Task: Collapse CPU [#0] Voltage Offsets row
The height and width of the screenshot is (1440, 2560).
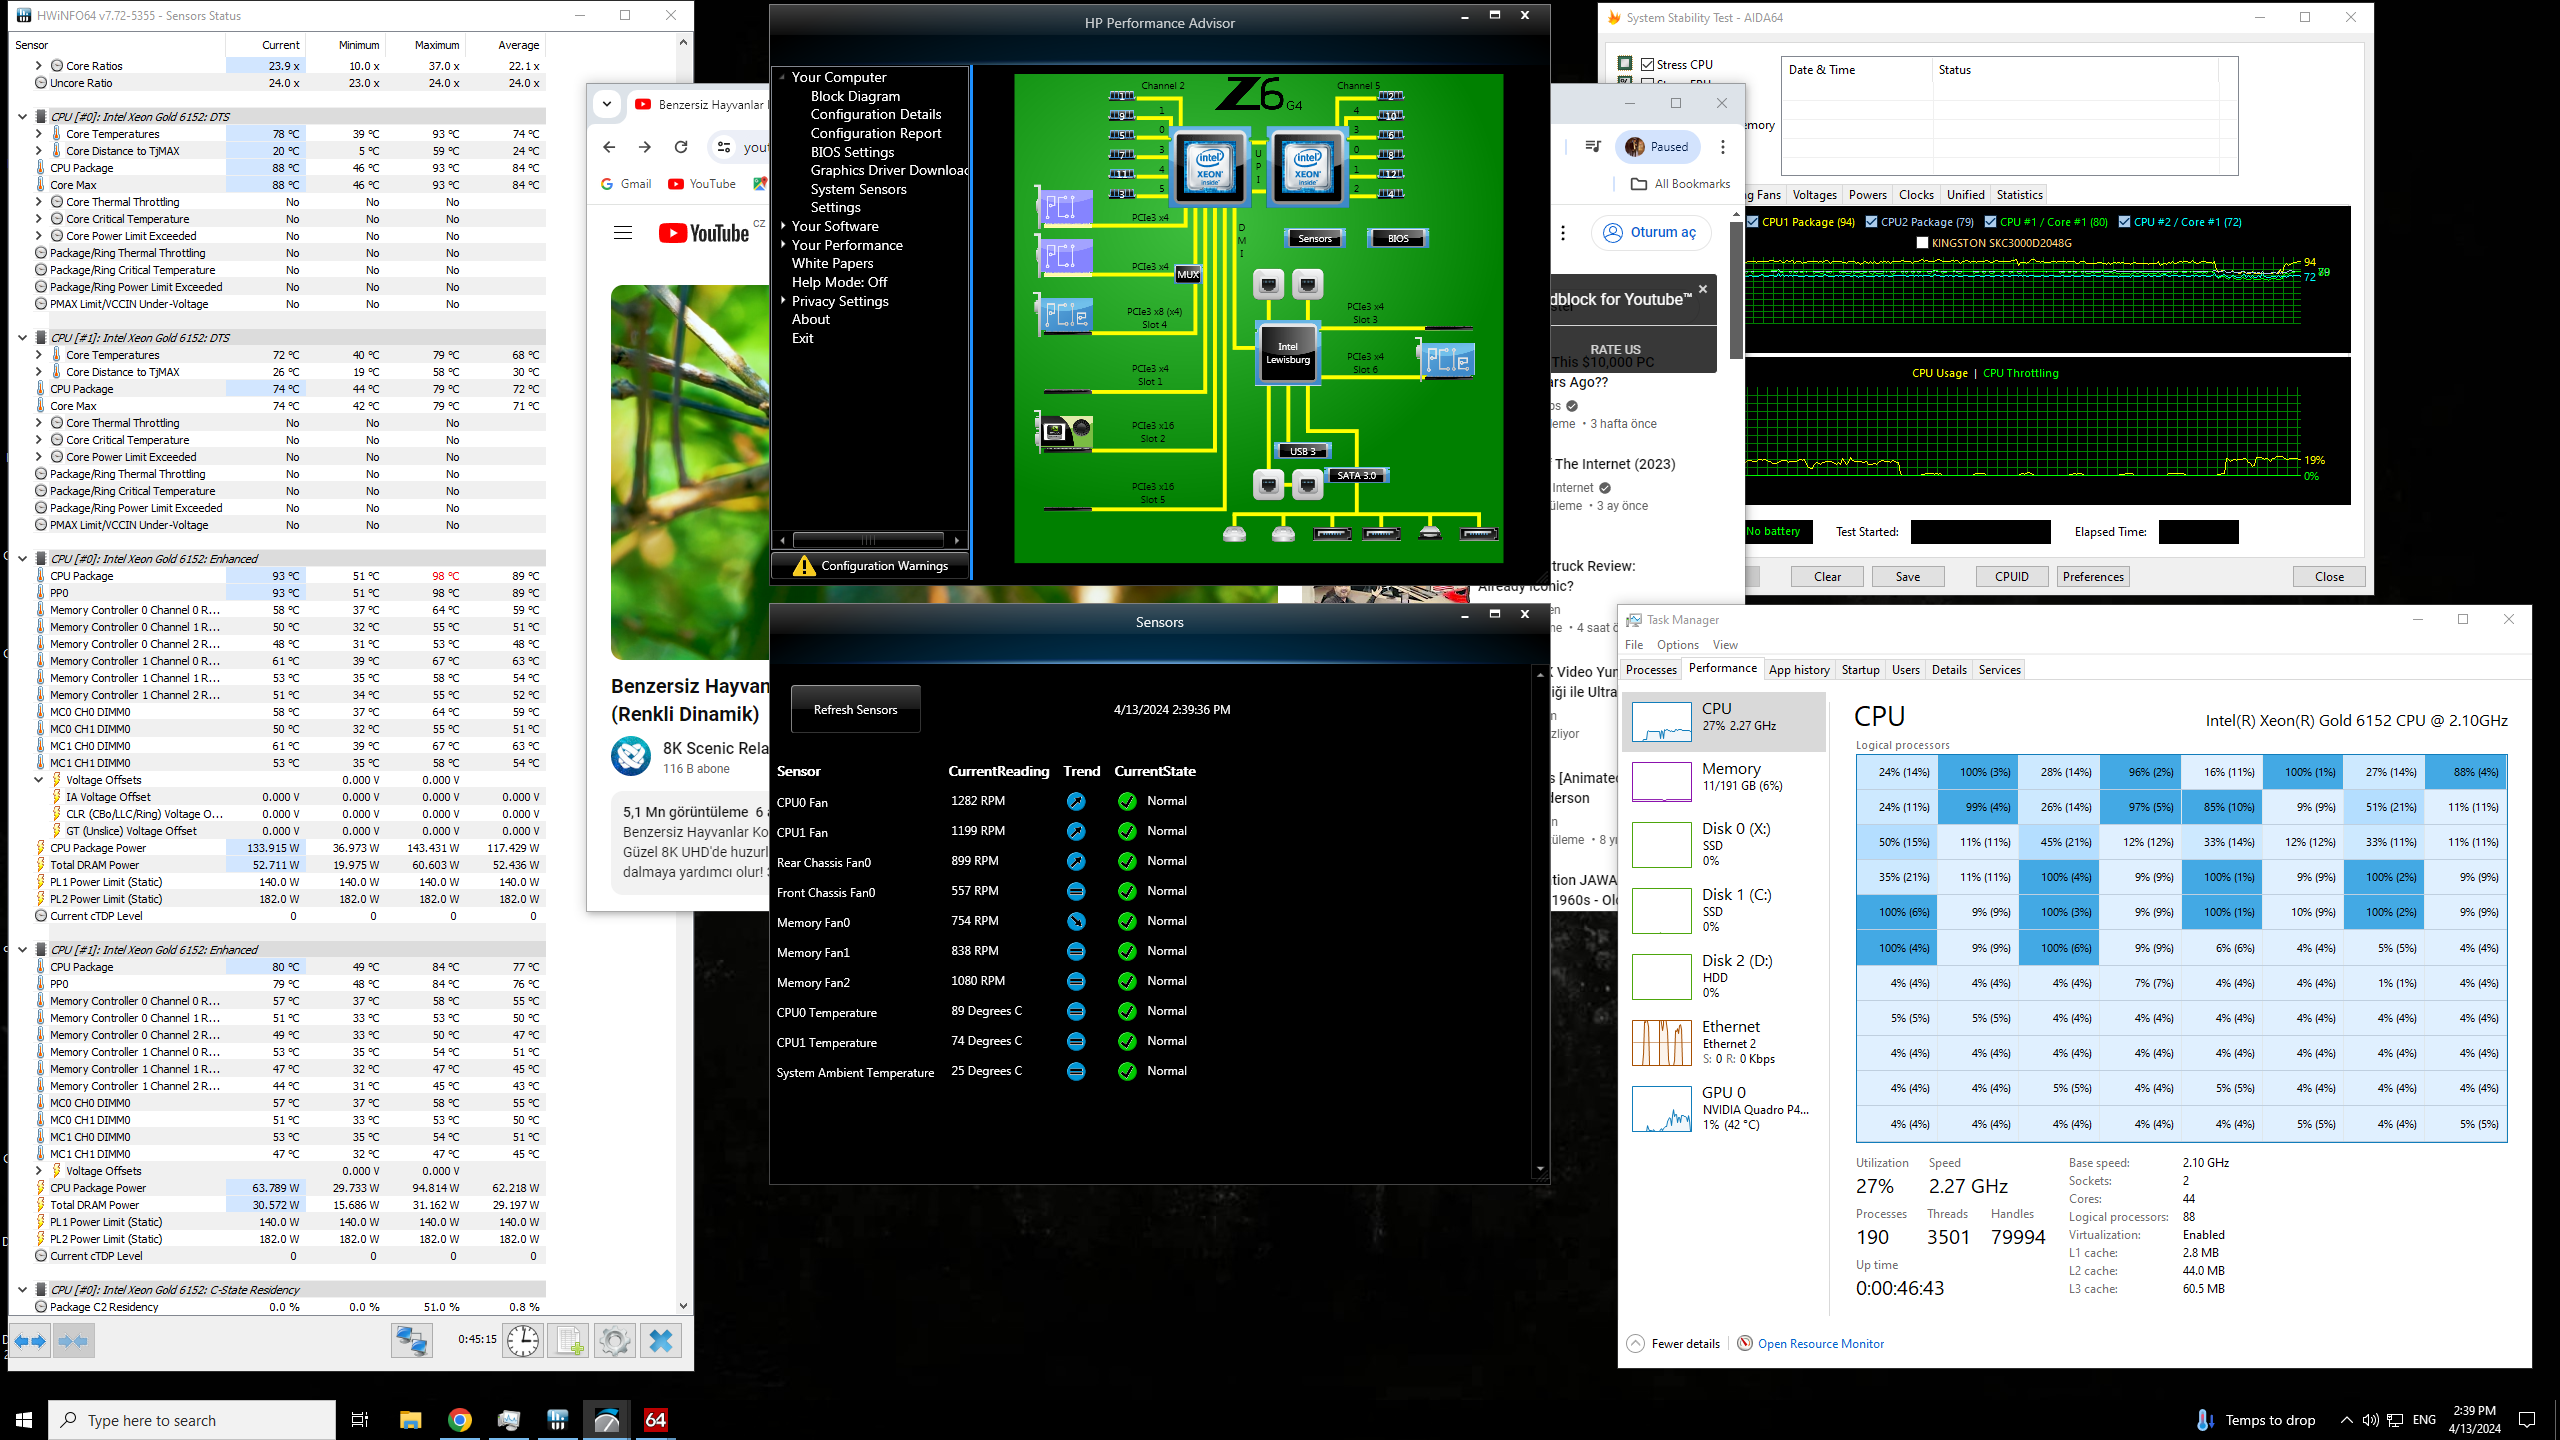Action: 38,780
